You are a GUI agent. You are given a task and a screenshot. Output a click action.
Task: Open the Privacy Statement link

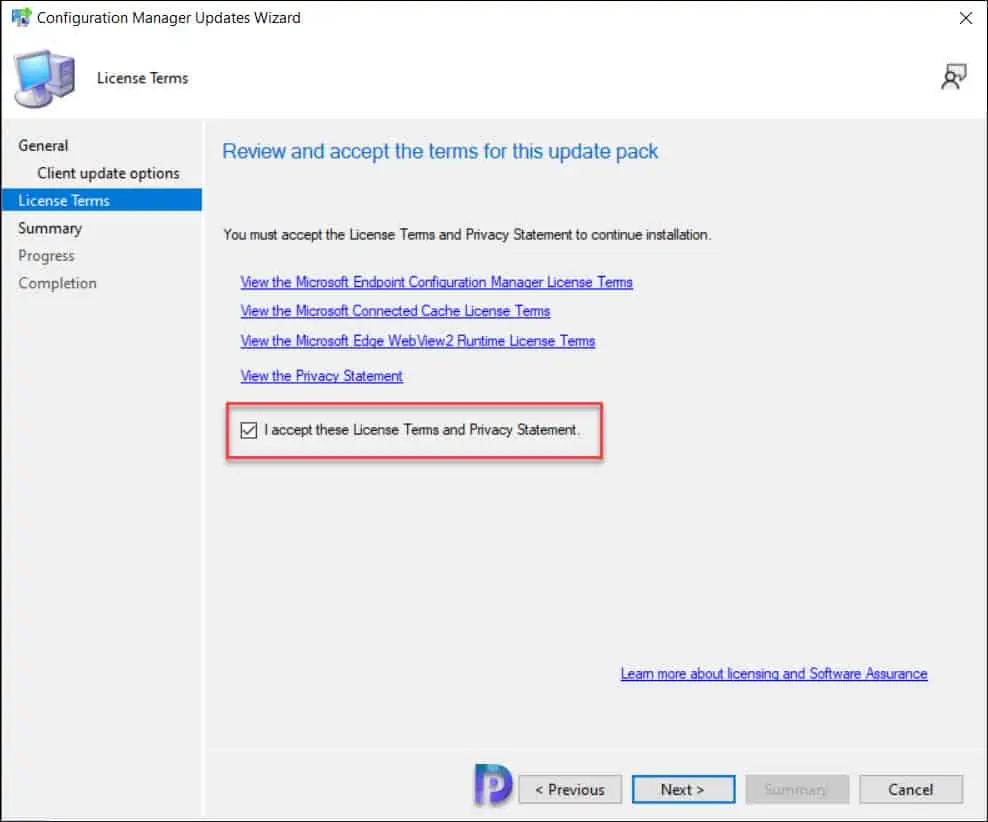click(321, 376)
